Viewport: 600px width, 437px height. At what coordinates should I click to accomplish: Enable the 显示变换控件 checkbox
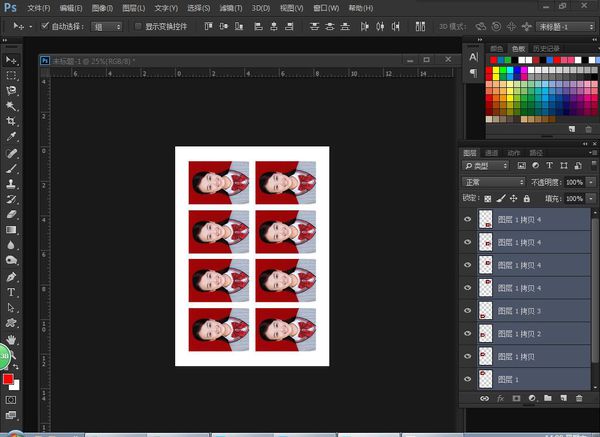pos(138,26)
